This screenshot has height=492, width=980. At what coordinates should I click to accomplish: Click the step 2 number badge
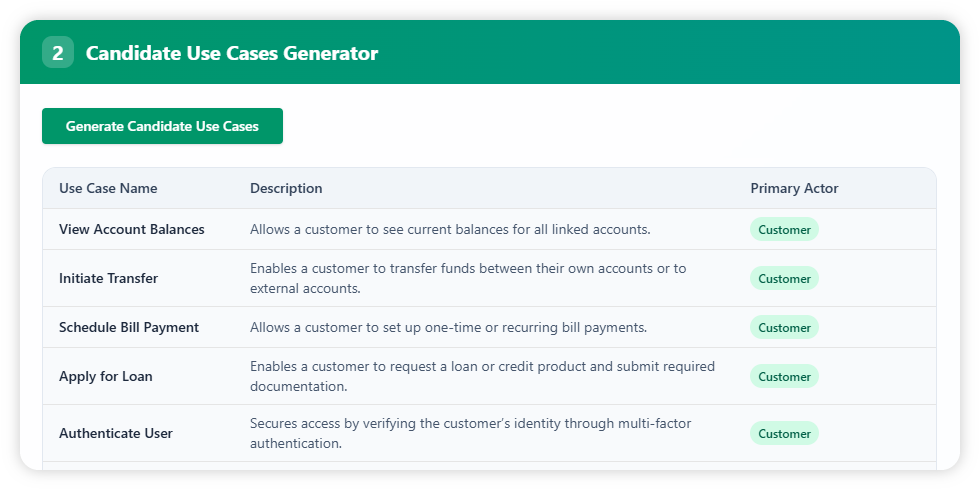(x=58, y=53)
